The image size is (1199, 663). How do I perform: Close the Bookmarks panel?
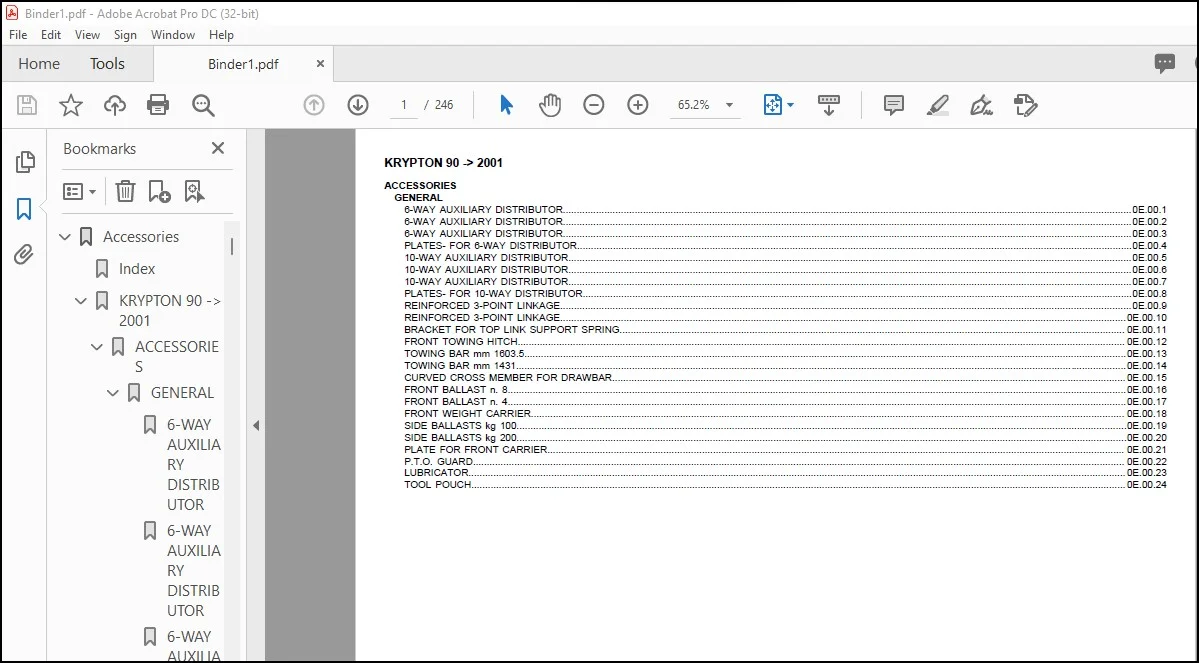coord(218,148)
